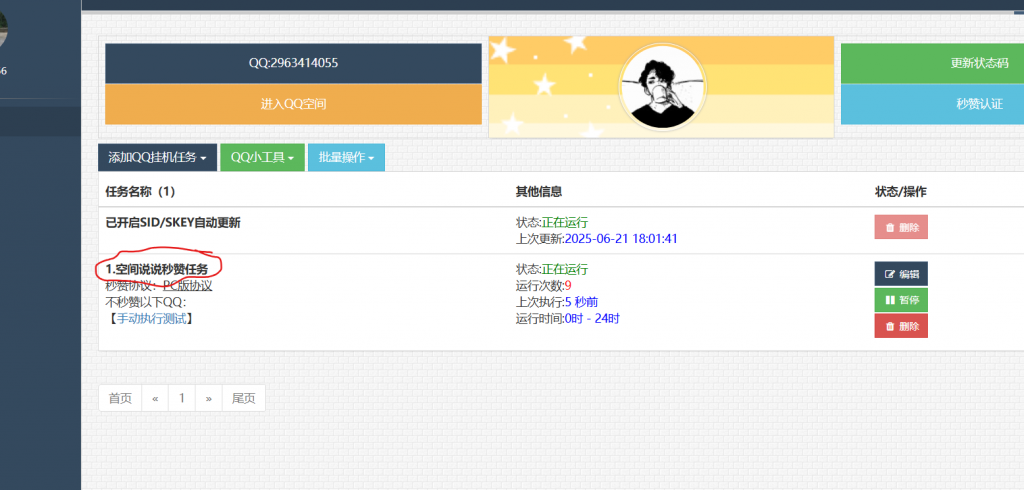Click the faded 删除 button in the SID/SKEY row
Image resolution: width=1024 pixels, height=490 pixels.
point(901,227)
